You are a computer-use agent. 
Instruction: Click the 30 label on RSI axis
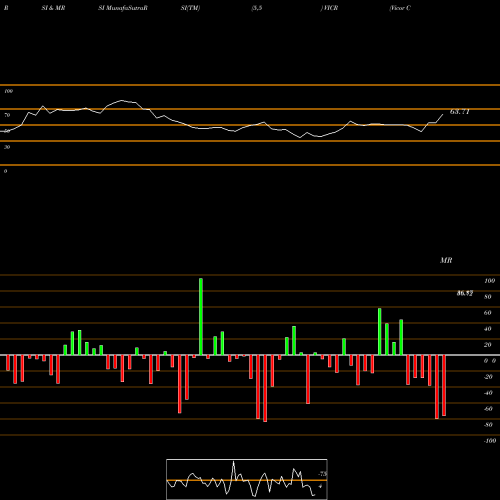pos(7,147)
